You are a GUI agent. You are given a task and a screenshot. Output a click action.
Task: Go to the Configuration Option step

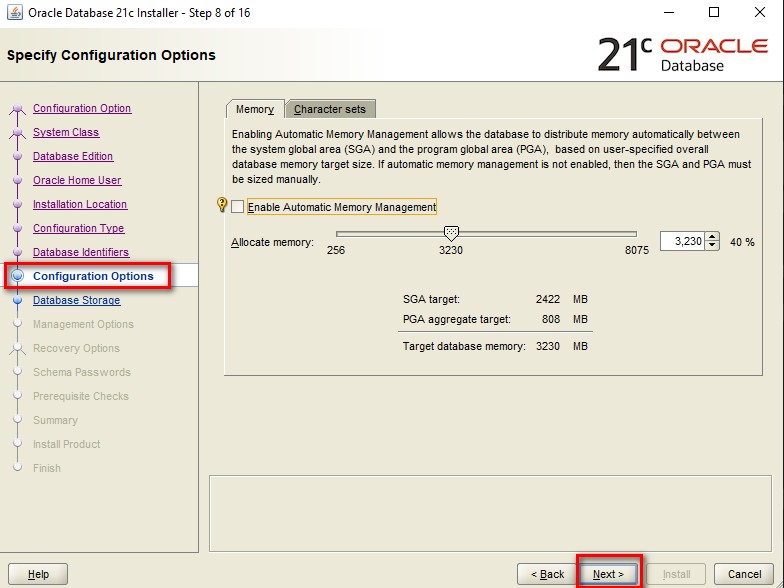82,108
